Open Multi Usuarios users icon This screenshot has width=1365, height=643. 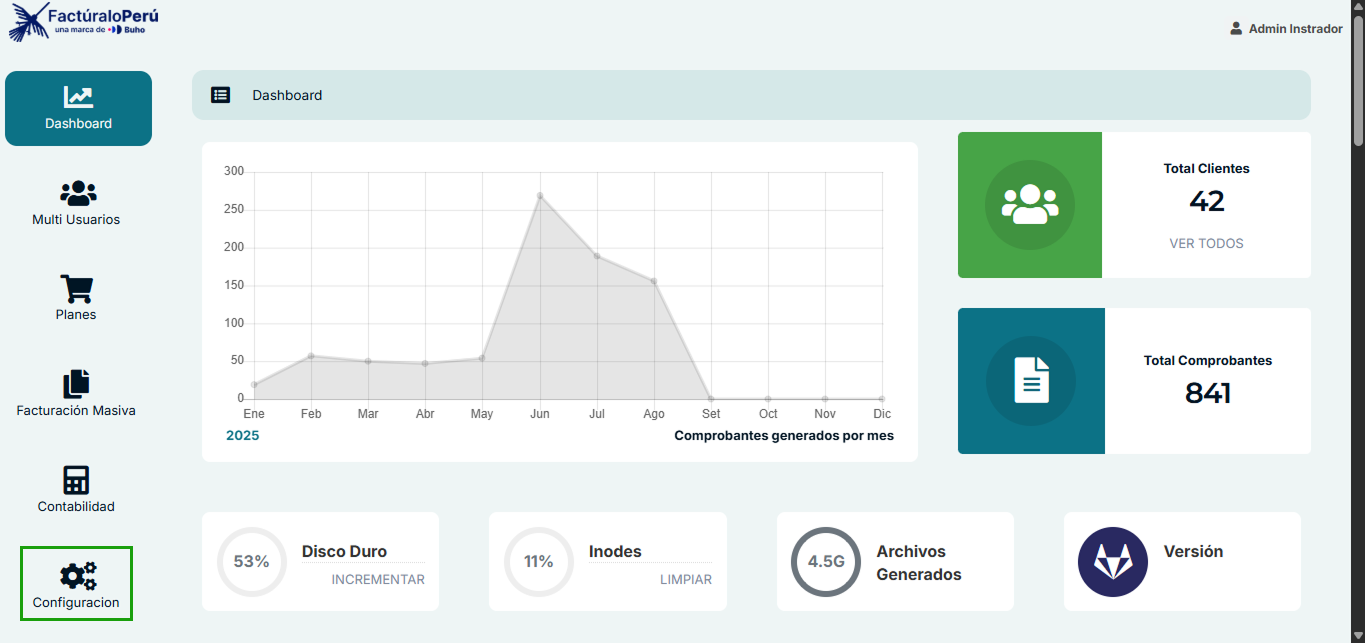(x=78, y=193)
